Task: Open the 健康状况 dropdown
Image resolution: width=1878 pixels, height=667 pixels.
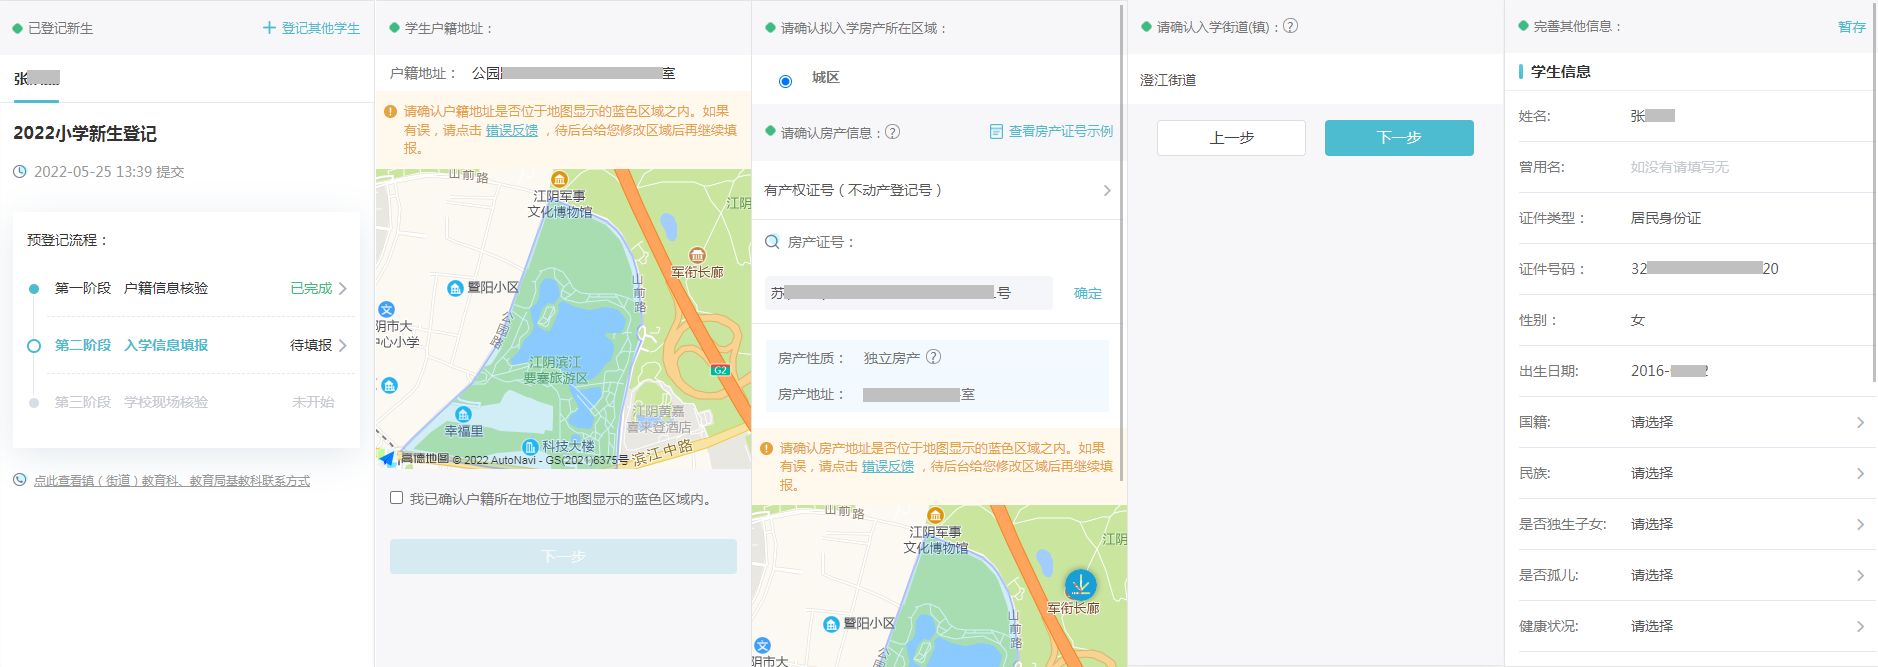Action: 1695,626
